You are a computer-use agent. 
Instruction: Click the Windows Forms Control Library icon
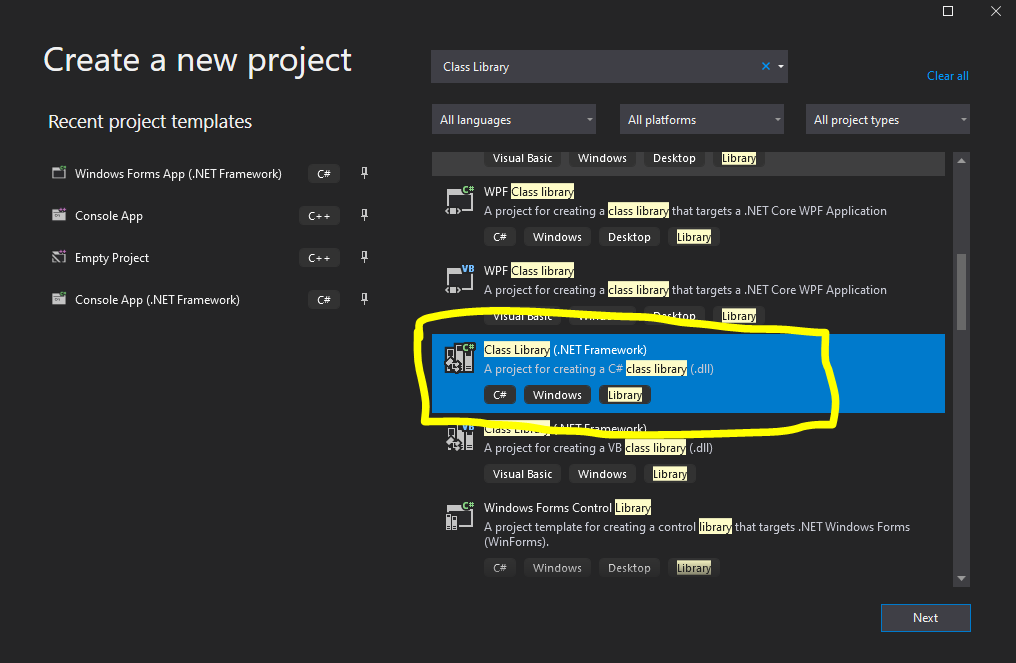459,516
